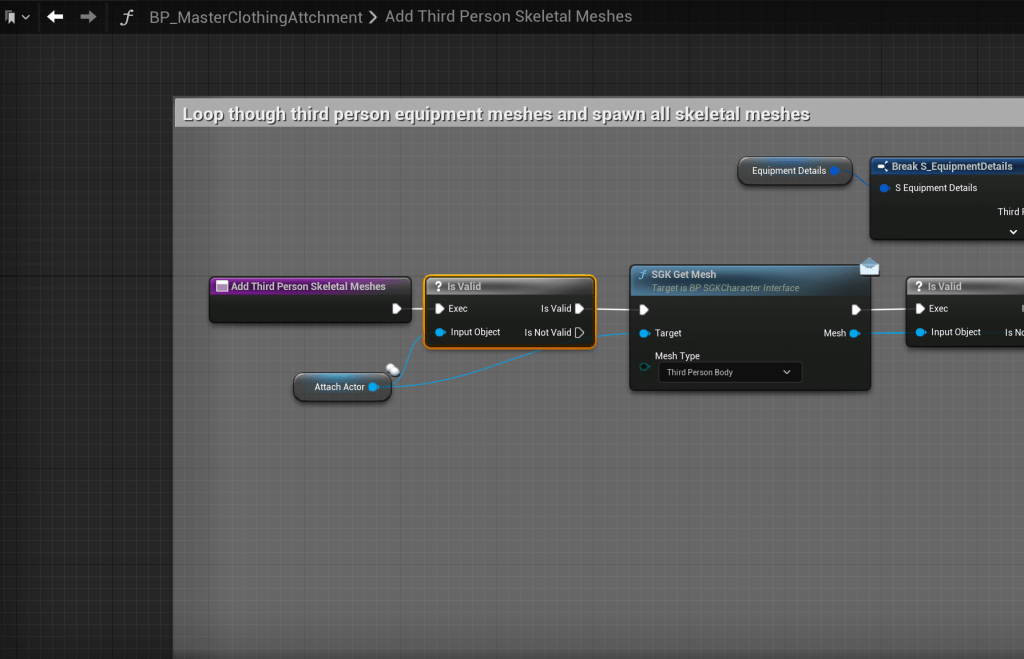
Task: Click the Exec input pin on the highlighted Is Valid node
Action: [x=440, y=308]
